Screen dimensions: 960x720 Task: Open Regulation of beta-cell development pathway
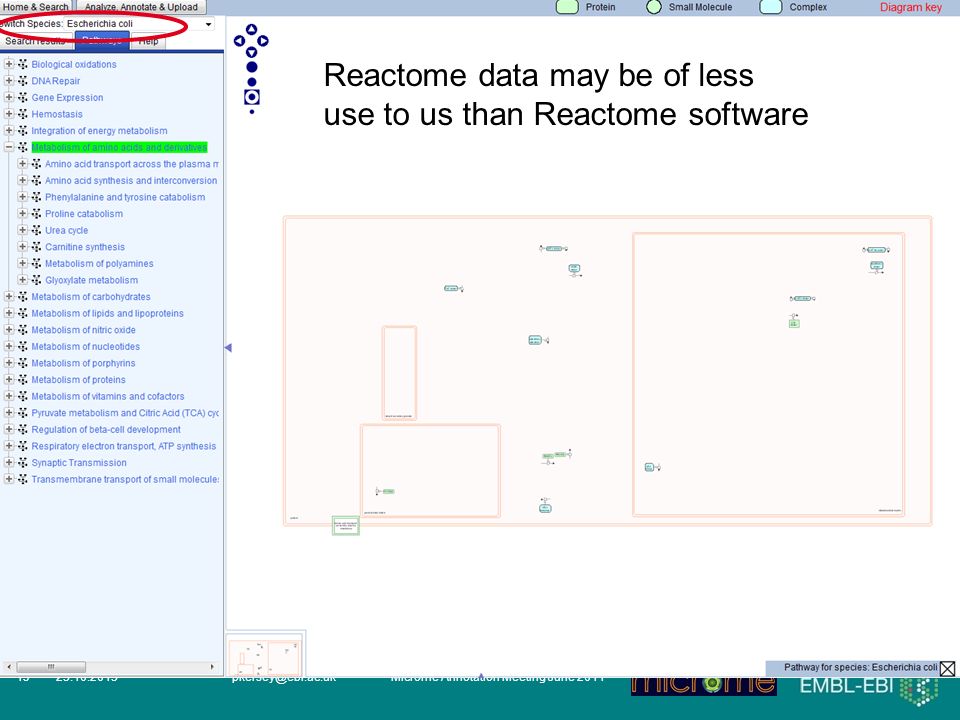point(106,430)
